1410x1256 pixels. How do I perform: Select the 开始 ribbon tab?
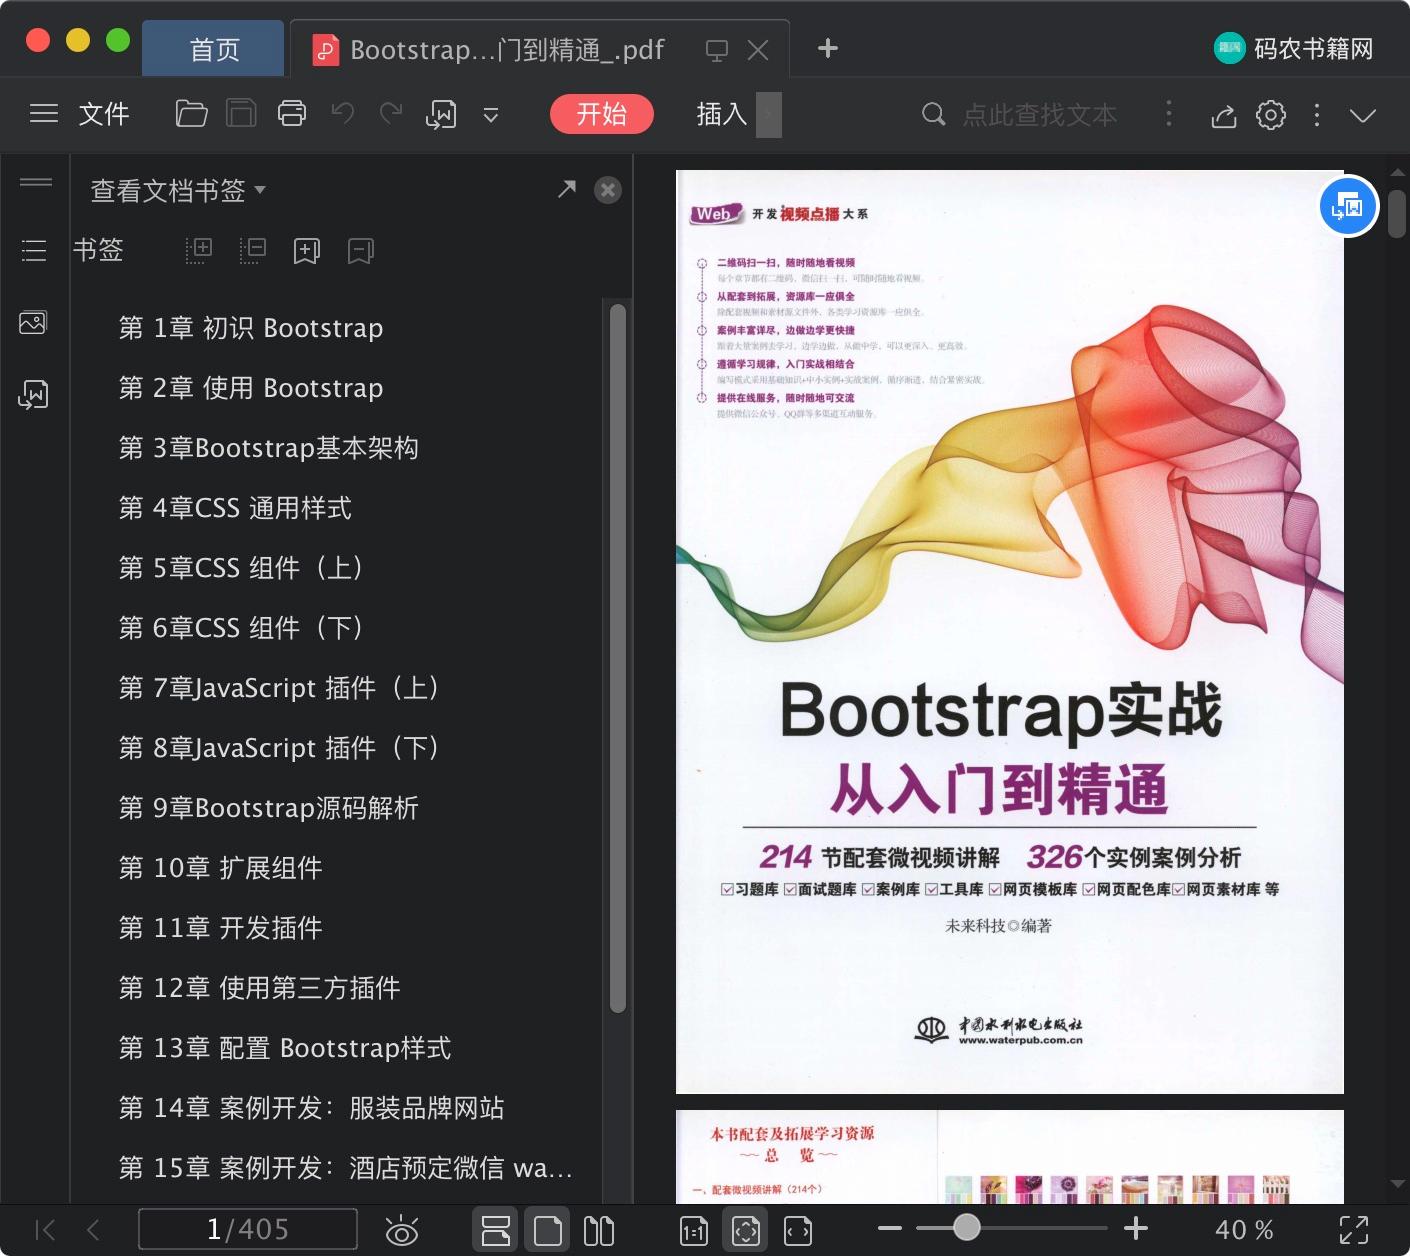(x=602, y=114)
